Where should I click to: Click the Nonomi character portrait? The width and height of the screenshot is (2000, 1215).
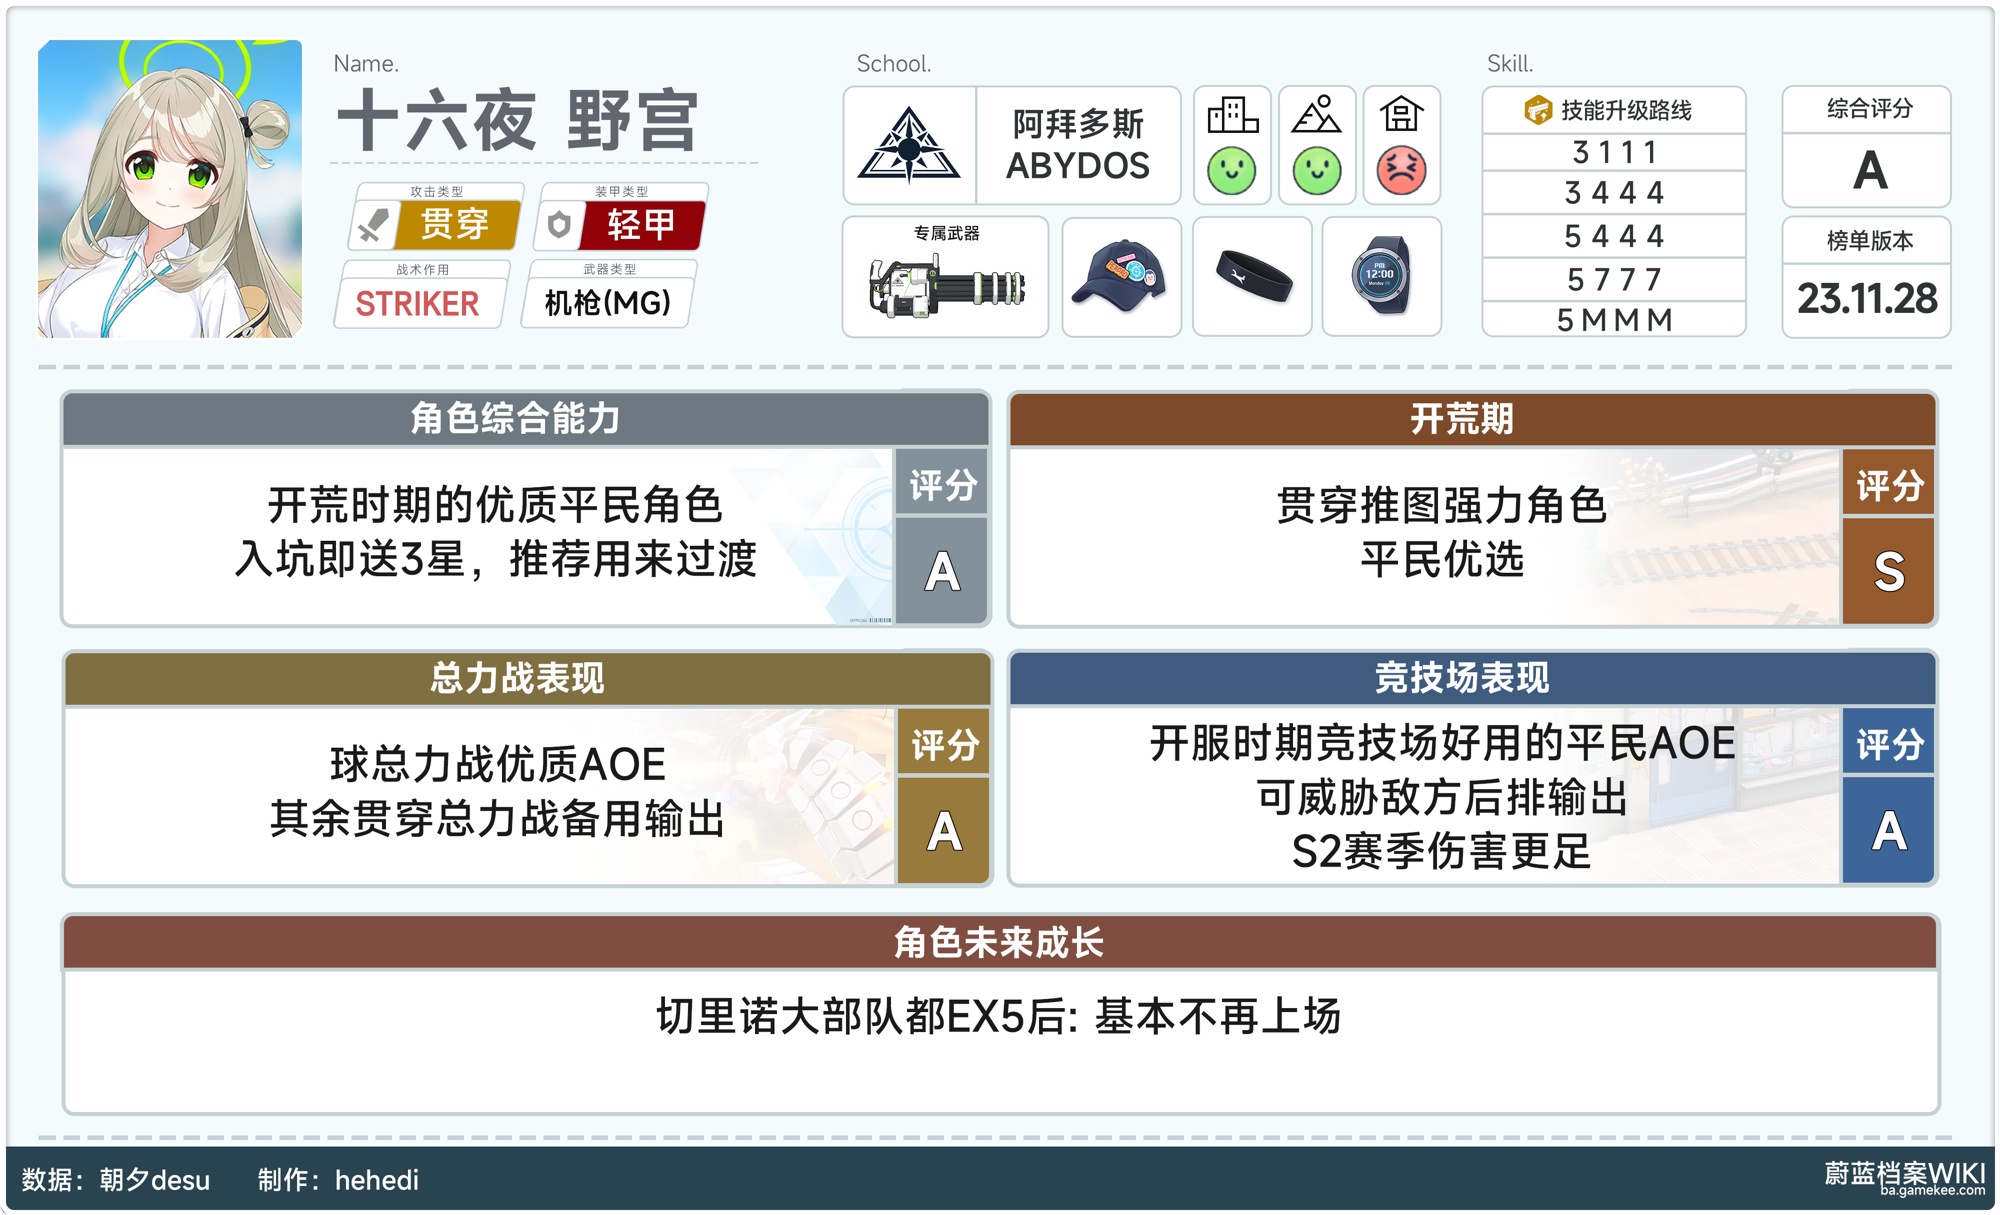(x=170, y=189)
